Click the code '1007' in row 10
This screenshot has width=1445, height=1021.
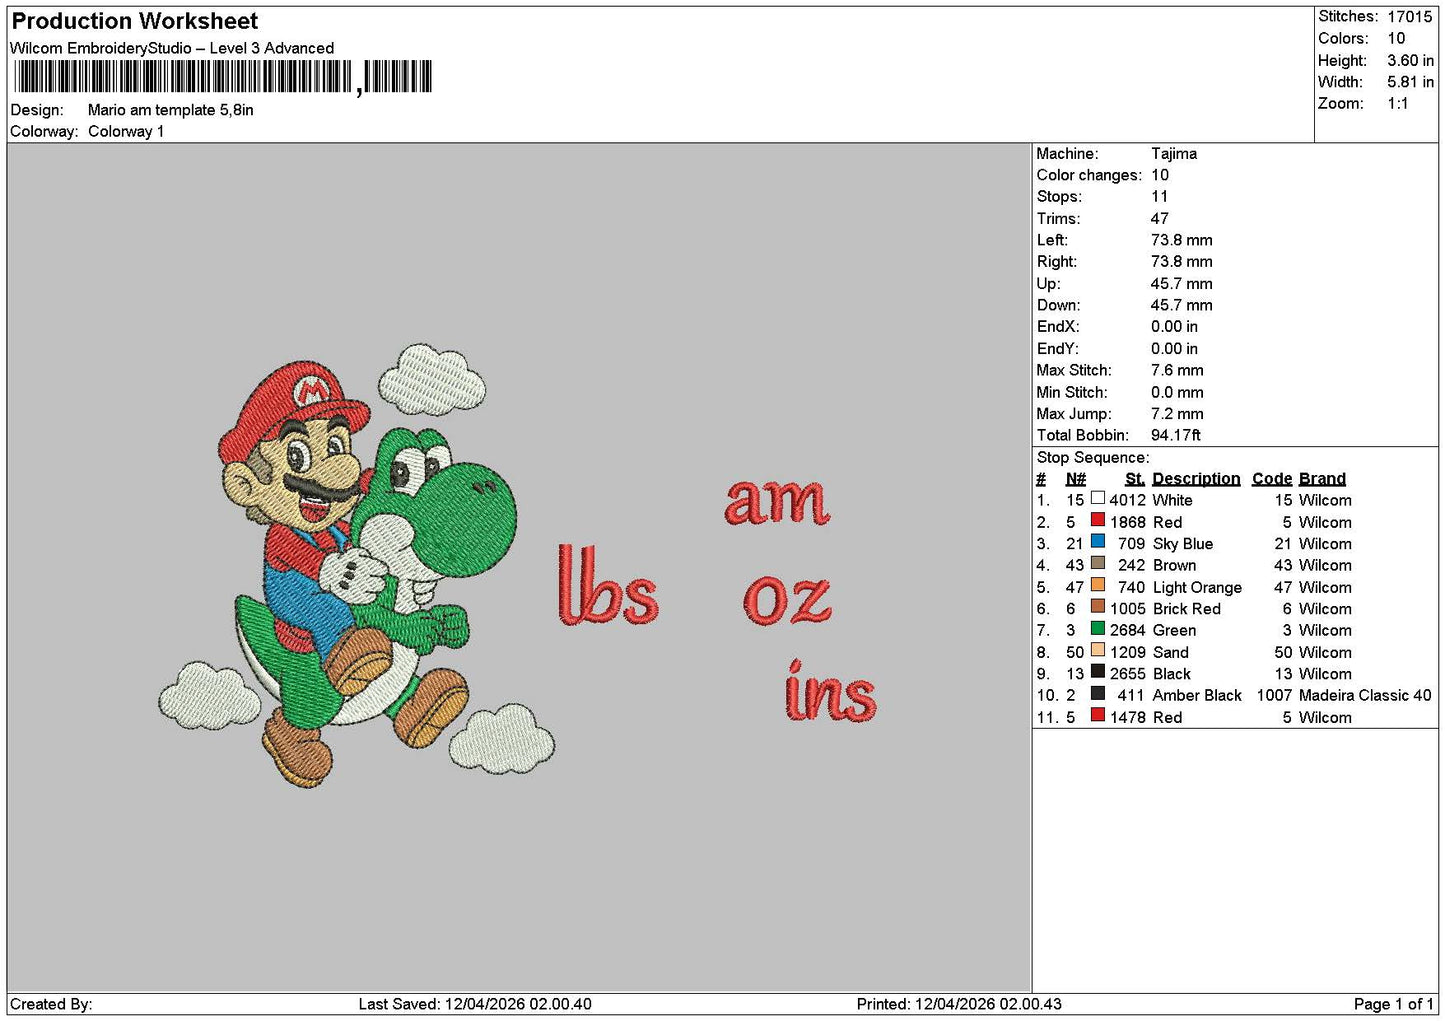pyautogui.click(x=1274, y=695)
